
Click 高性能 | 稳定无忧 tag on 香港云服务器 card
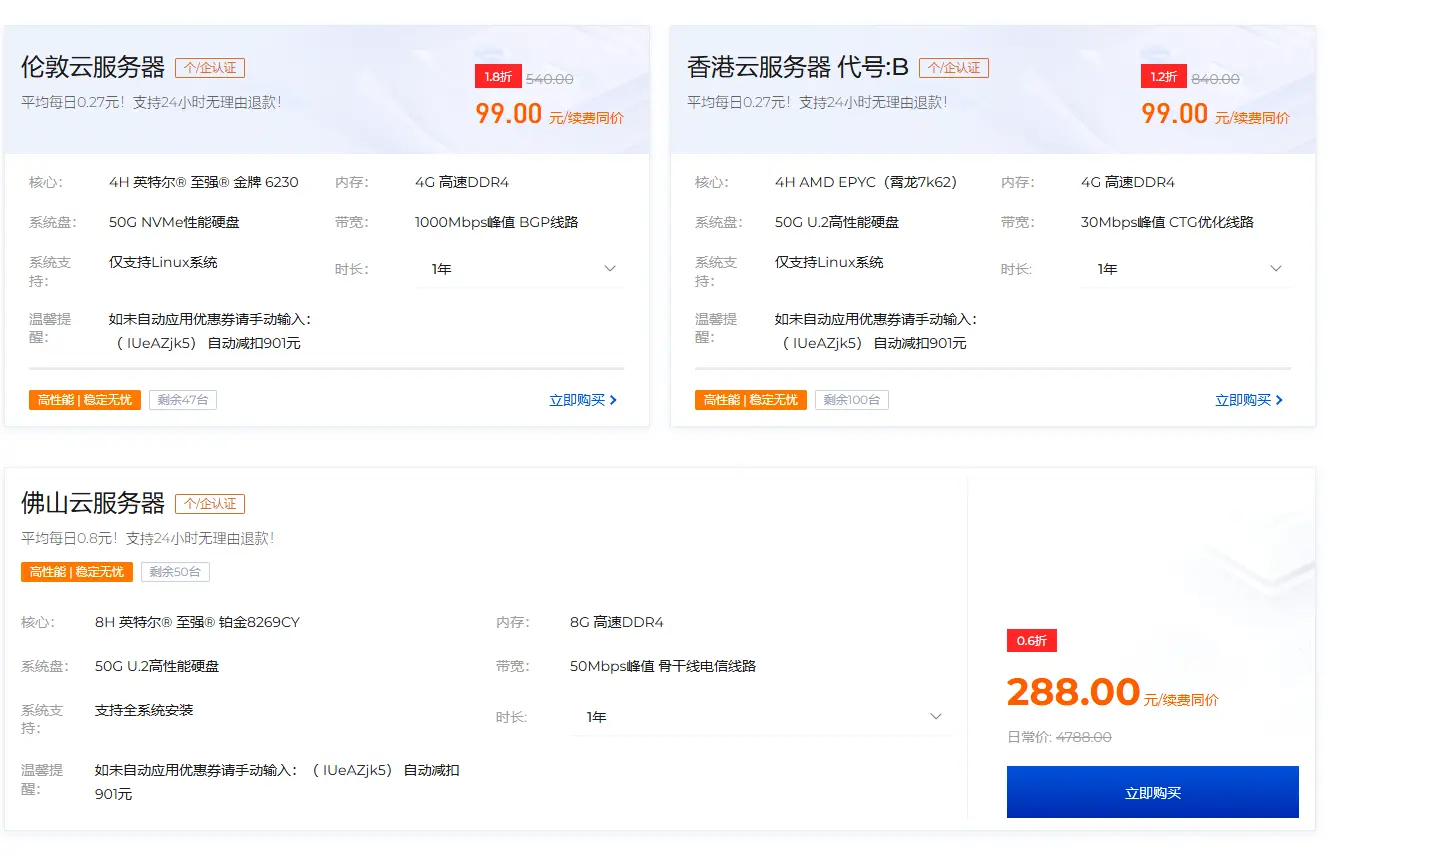pyautogui.click(x=751, y=400)
